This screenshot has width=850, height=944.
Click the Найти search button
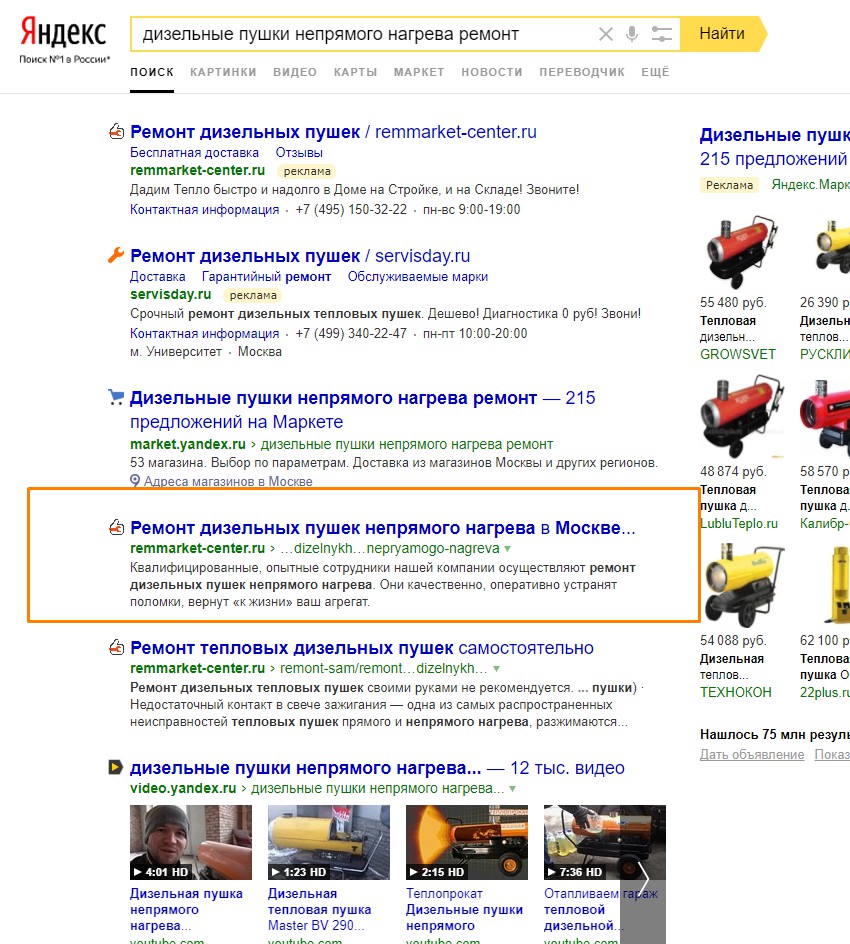[722, 34]
